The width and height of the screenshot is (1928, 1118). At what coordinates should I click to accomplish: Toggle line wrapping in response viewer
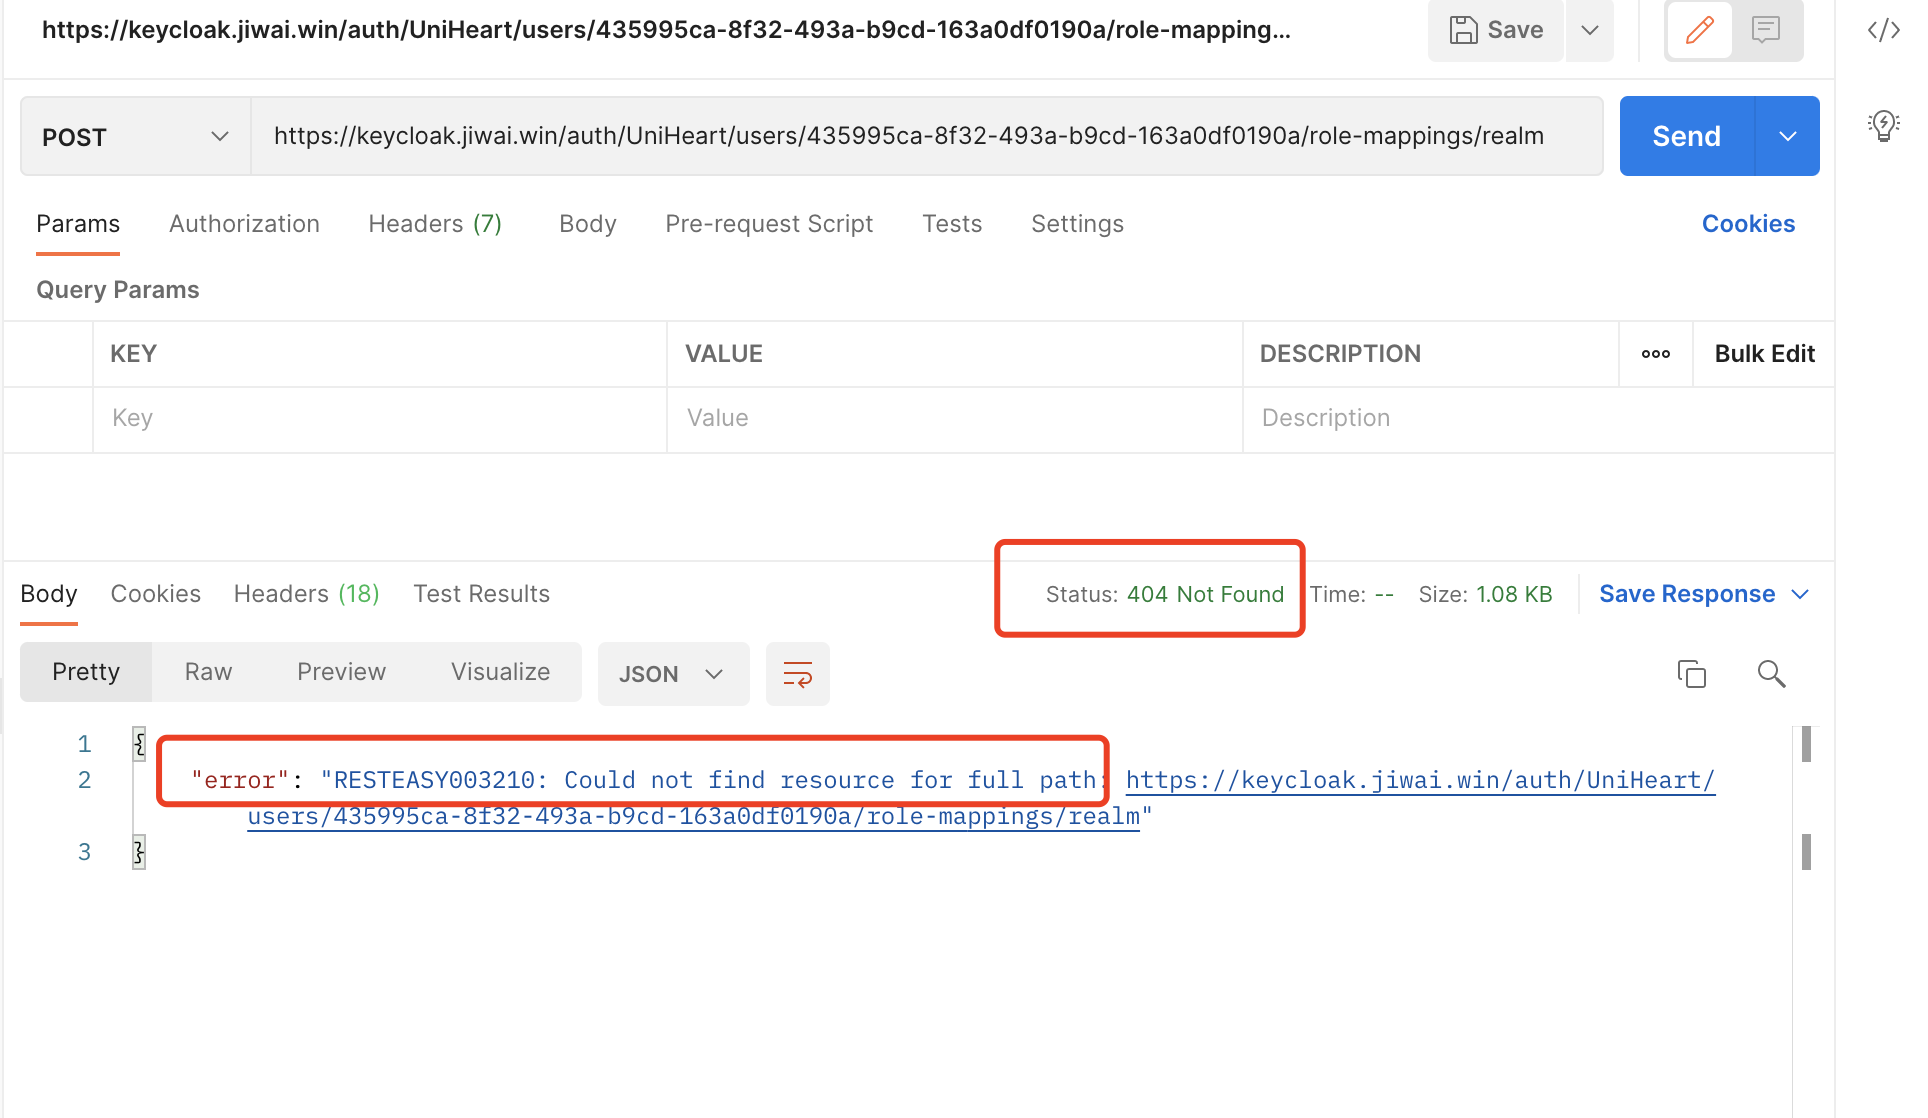[x=797, y=674]
